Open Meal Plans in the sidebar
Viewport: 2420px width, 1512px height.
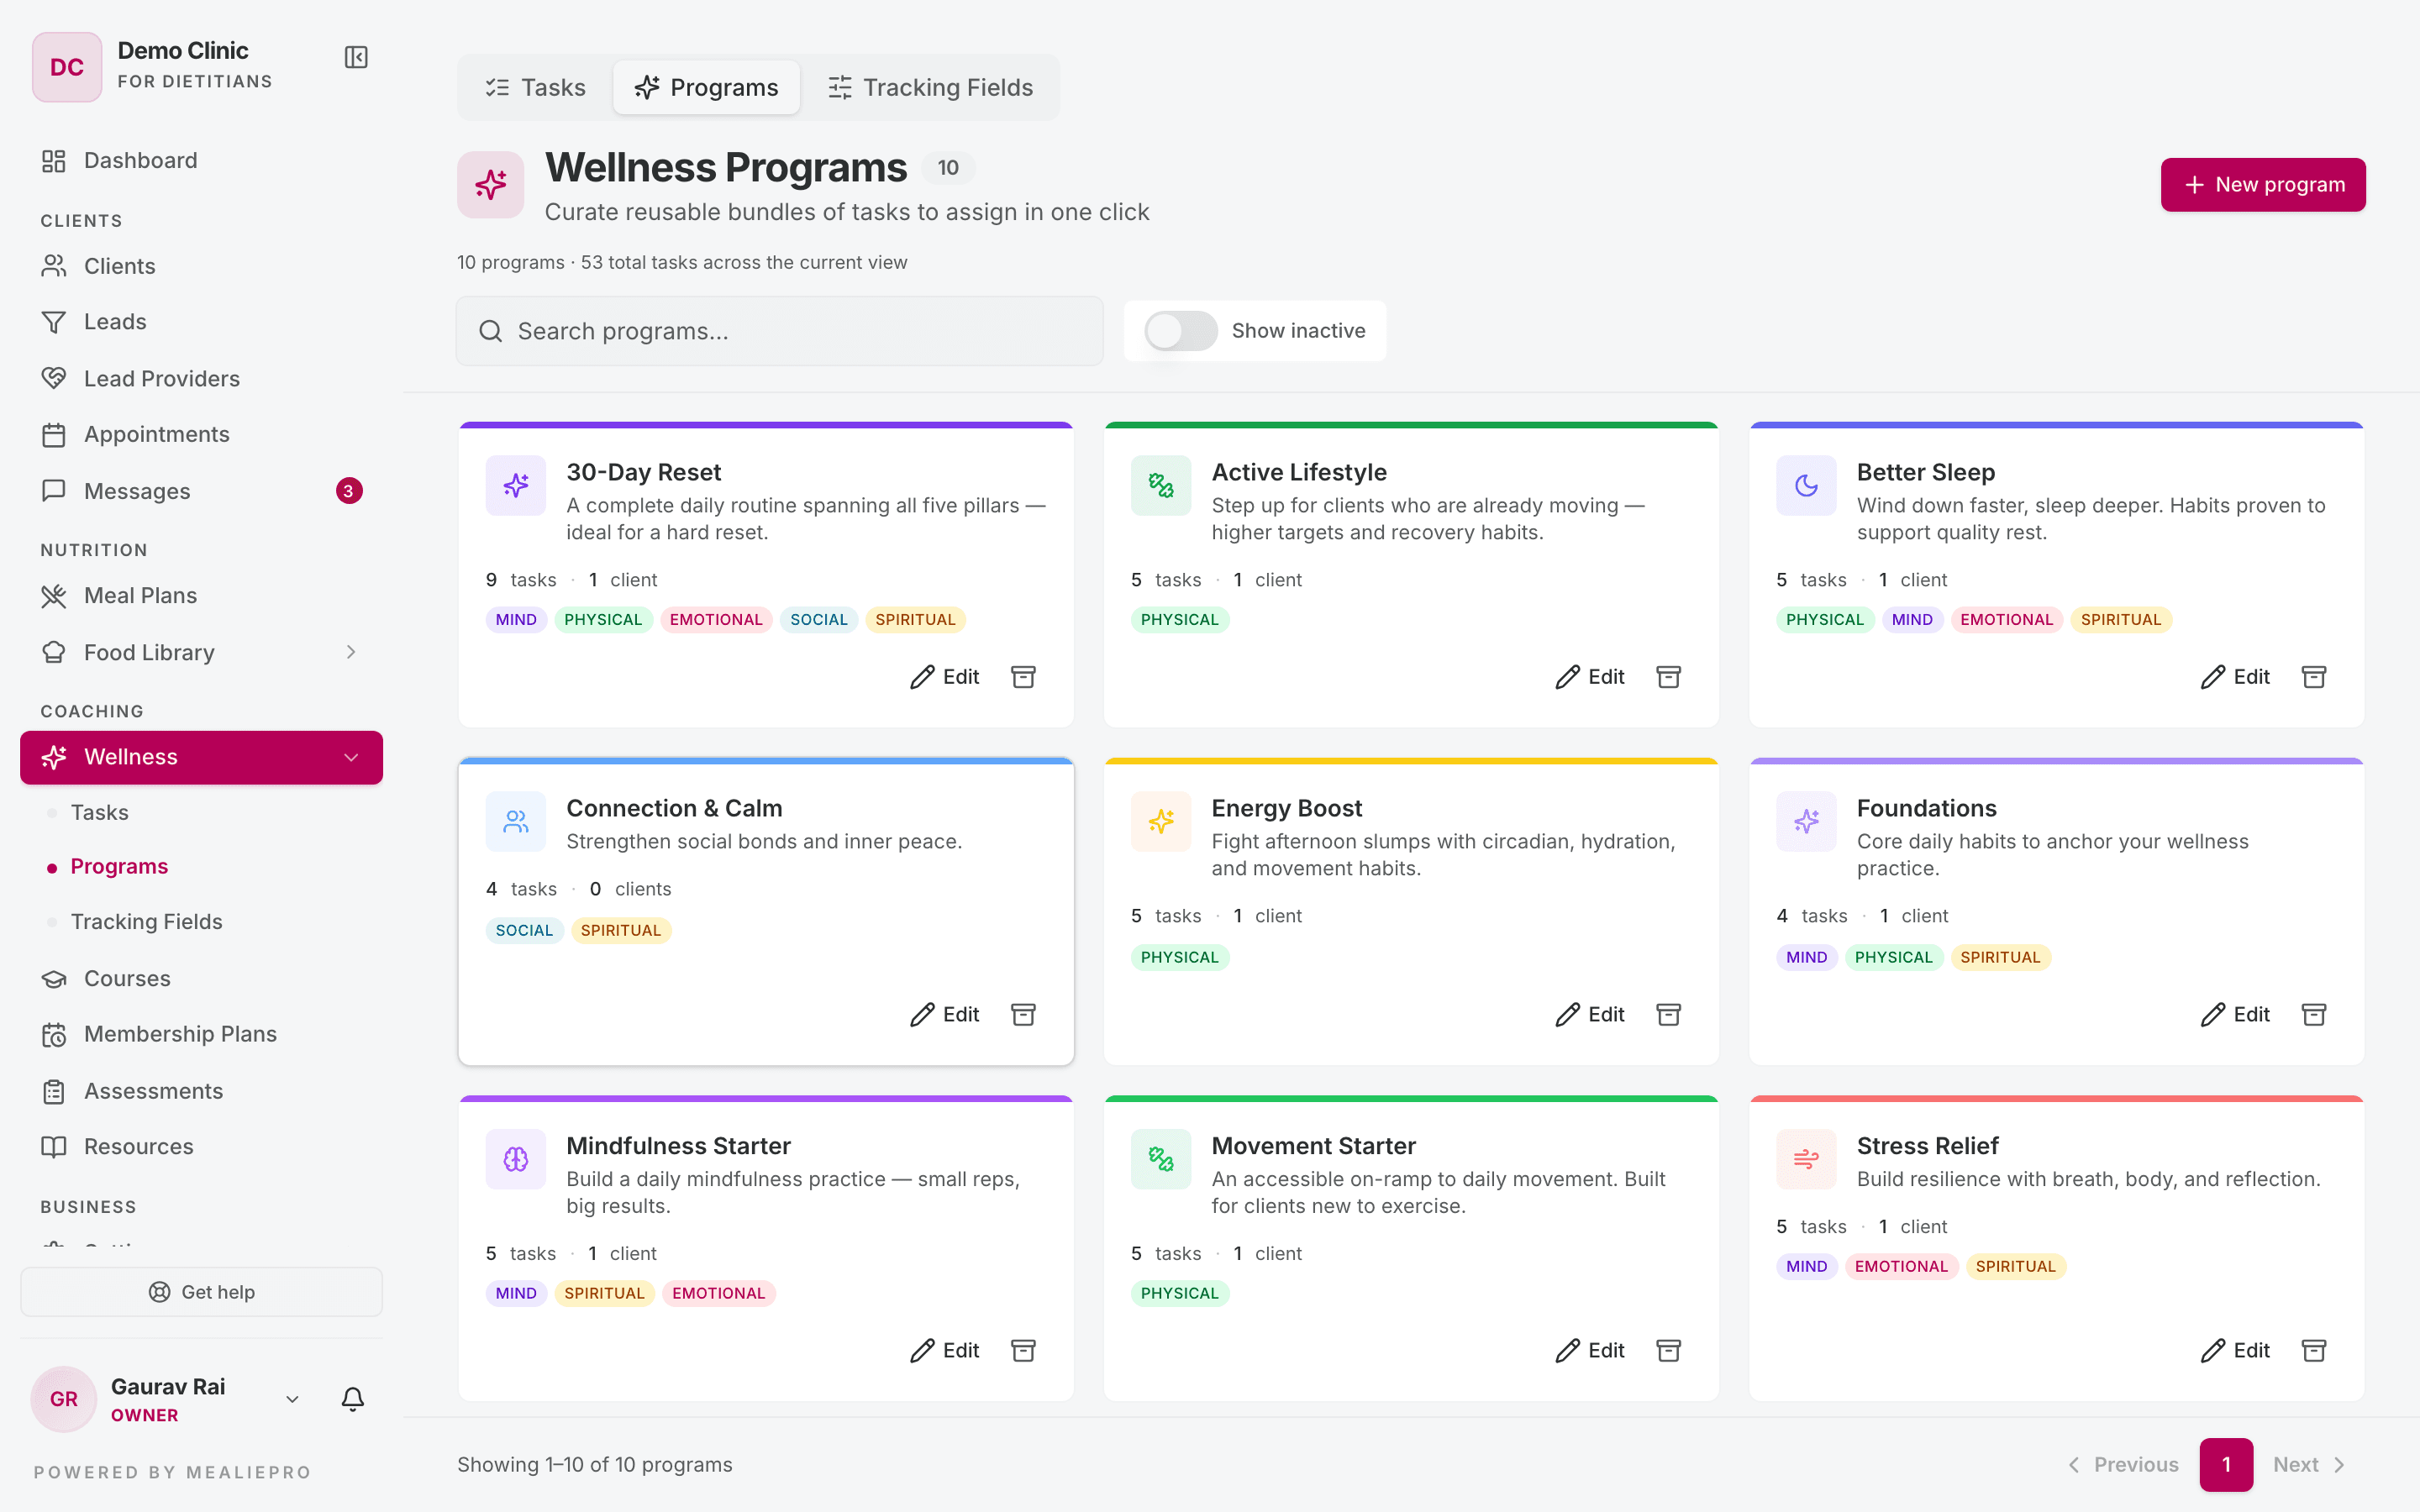click(x=201, y=596)
